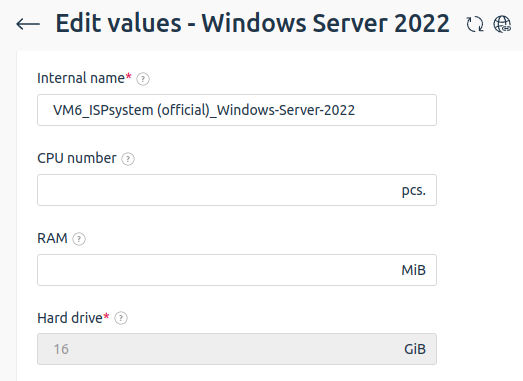Click the 'Internal name' label
The width and height of the screenshot is (523, 381).
pos(81,78)
